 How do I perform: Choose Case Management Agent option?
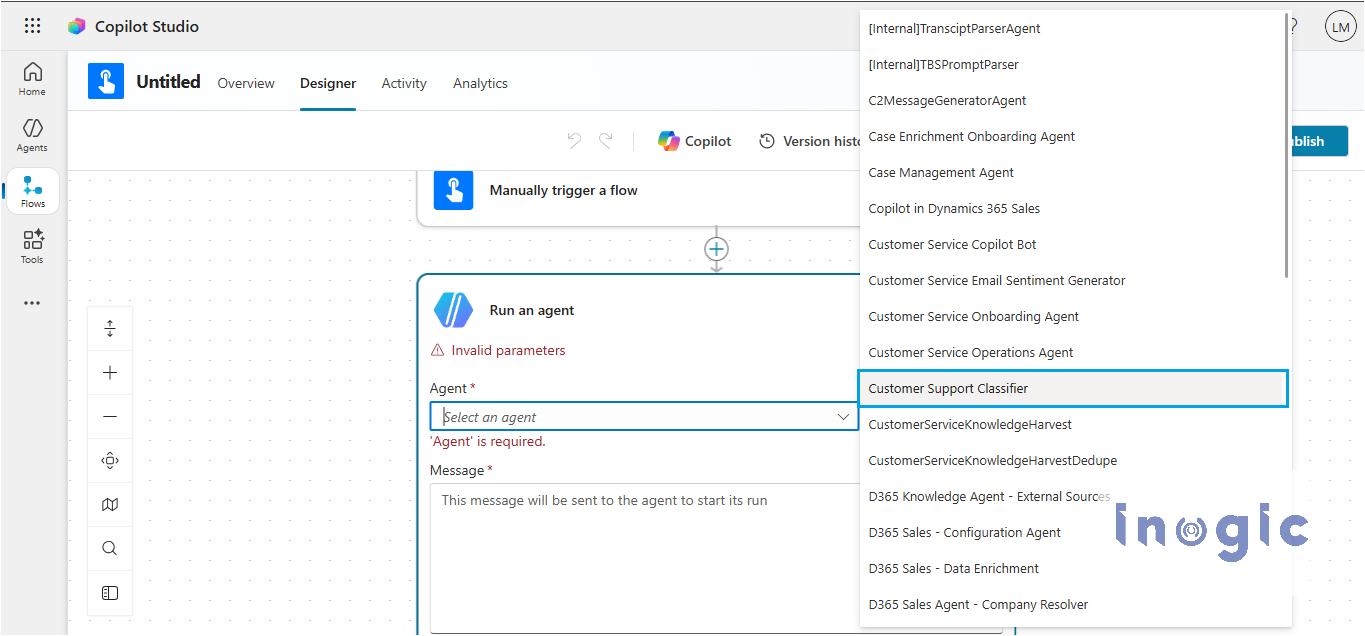(1072, 172)
